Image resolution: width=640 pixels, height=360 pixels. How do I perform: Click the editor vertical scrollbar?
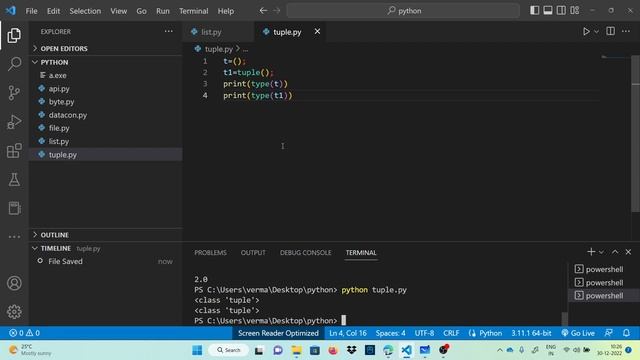[x=636, y=135]
